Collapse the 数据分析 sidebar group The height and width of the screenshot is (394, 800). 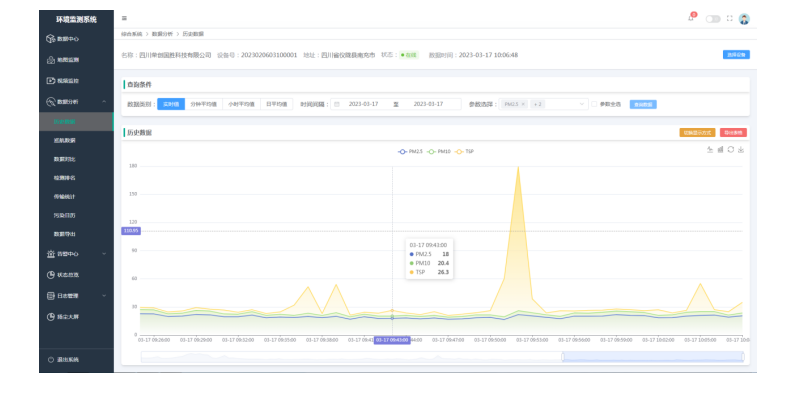[76, 102]
